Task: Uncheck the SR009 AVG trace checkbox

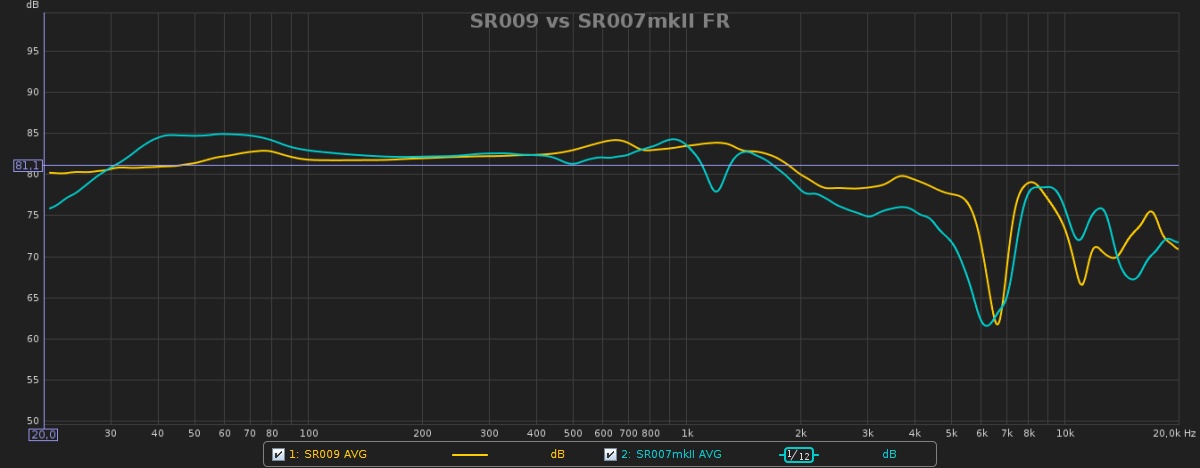Action: click(x=278, y=455)
